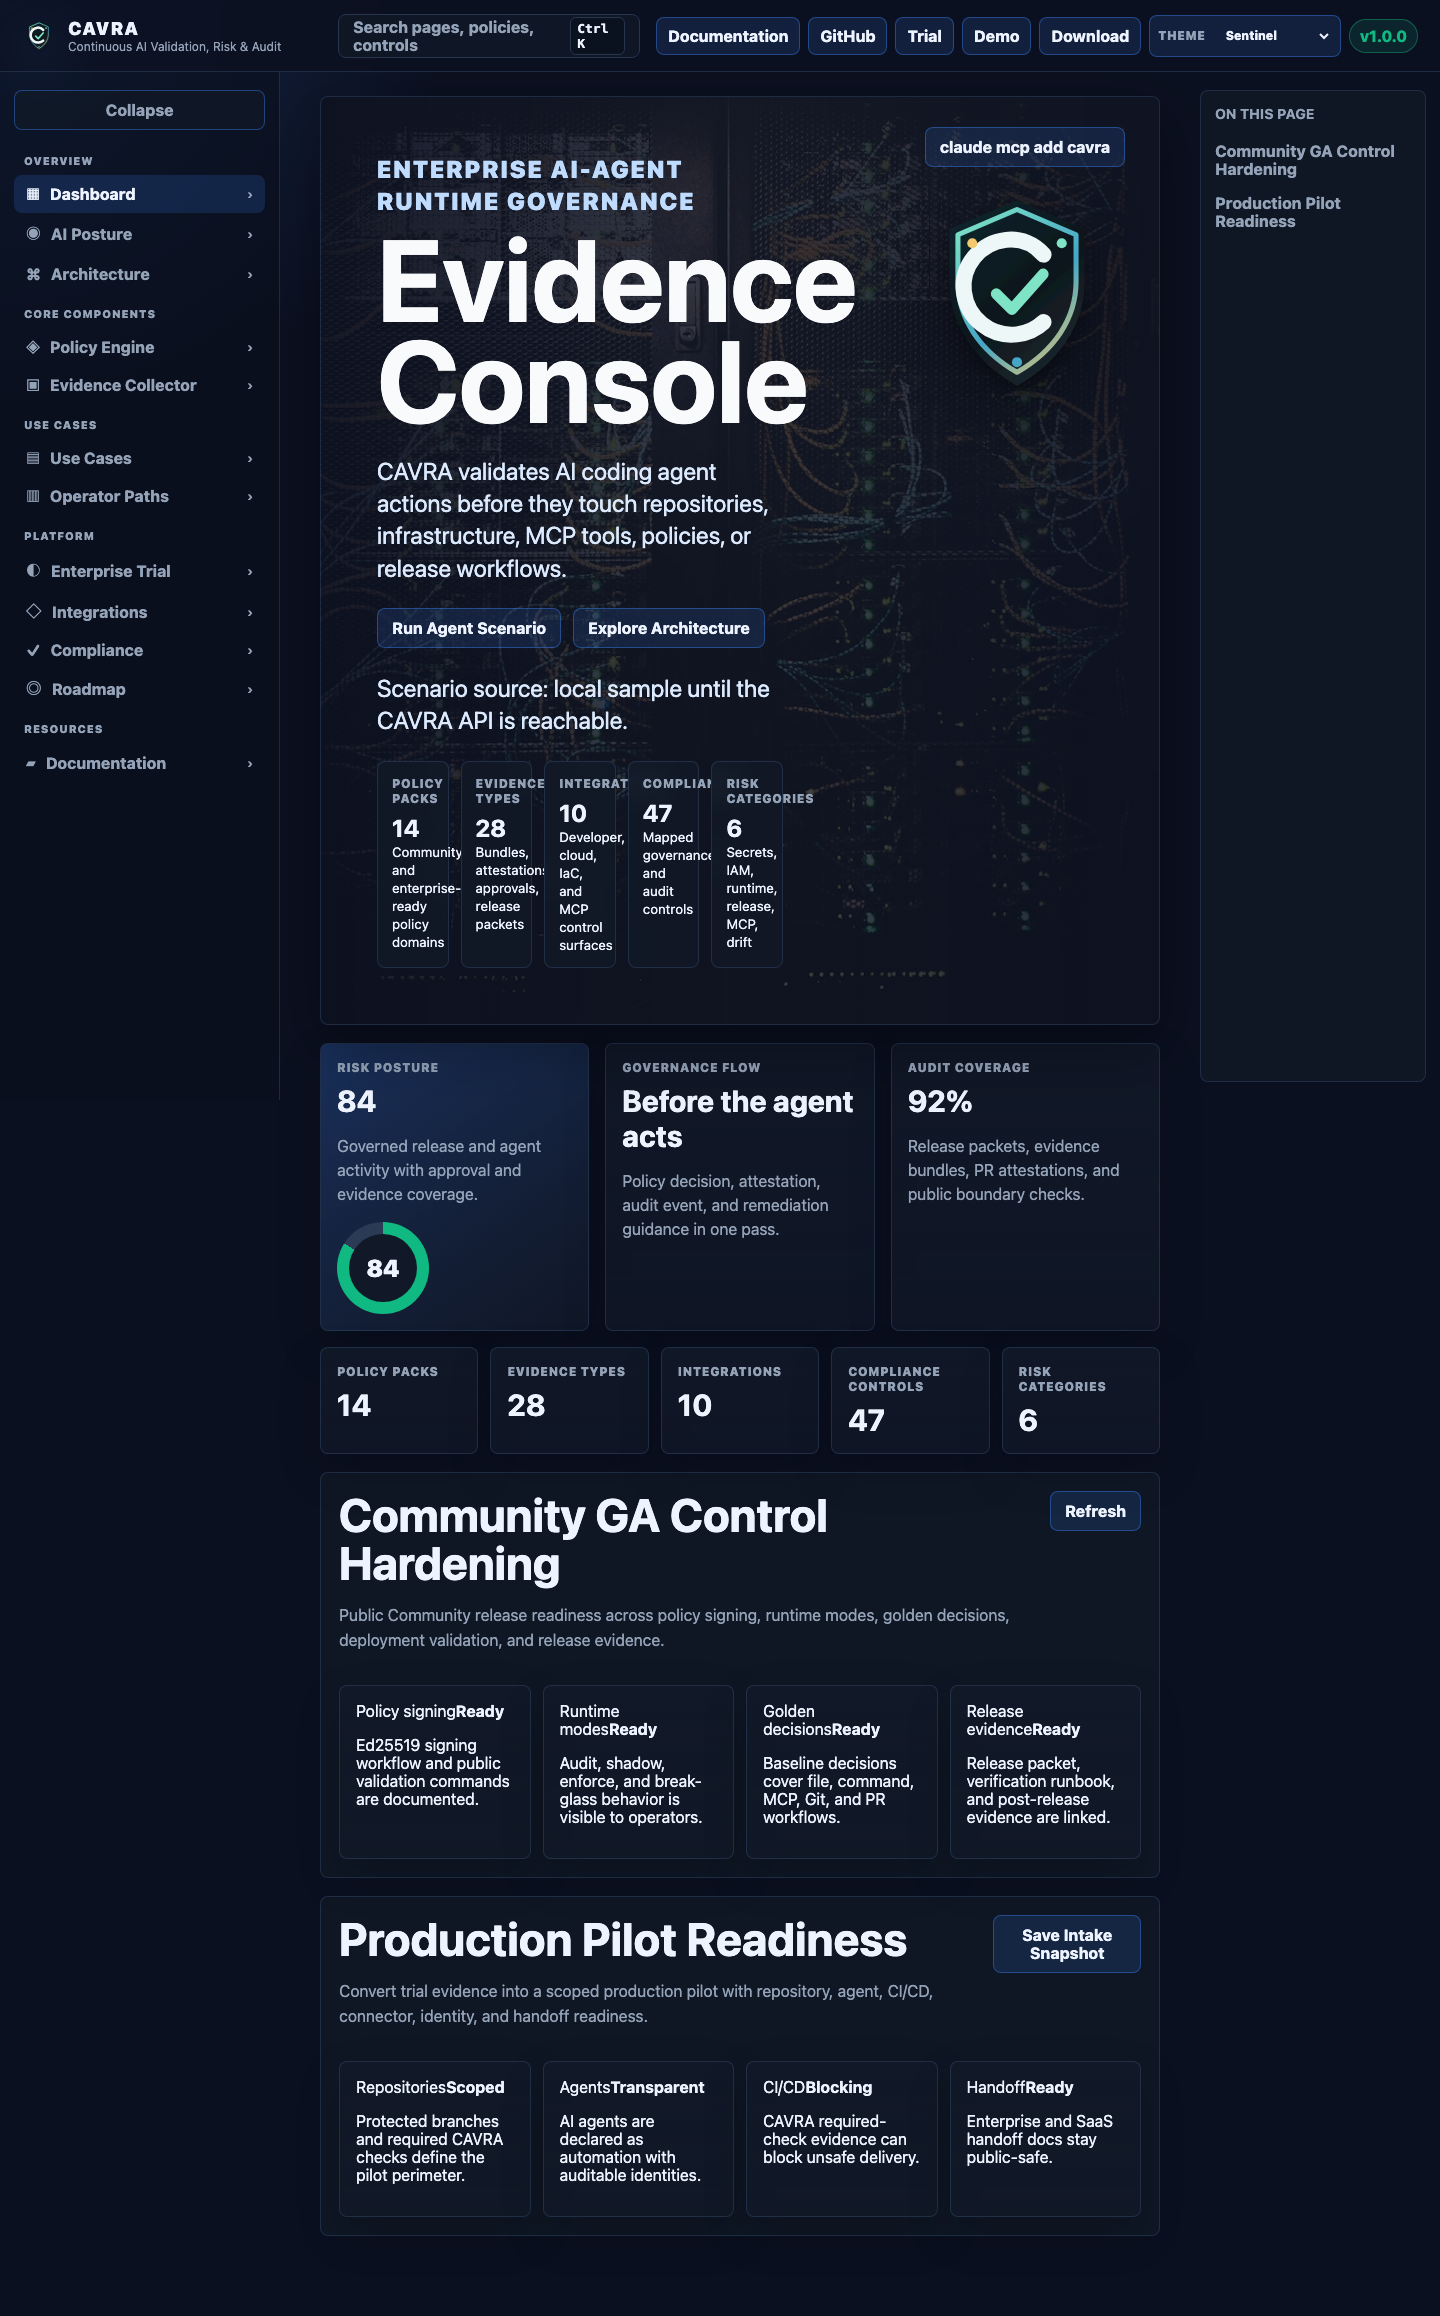The height and width of the screenshot is (2316, 1440).
Task: Expand the Architecture chevron
Action: point(250,275)
